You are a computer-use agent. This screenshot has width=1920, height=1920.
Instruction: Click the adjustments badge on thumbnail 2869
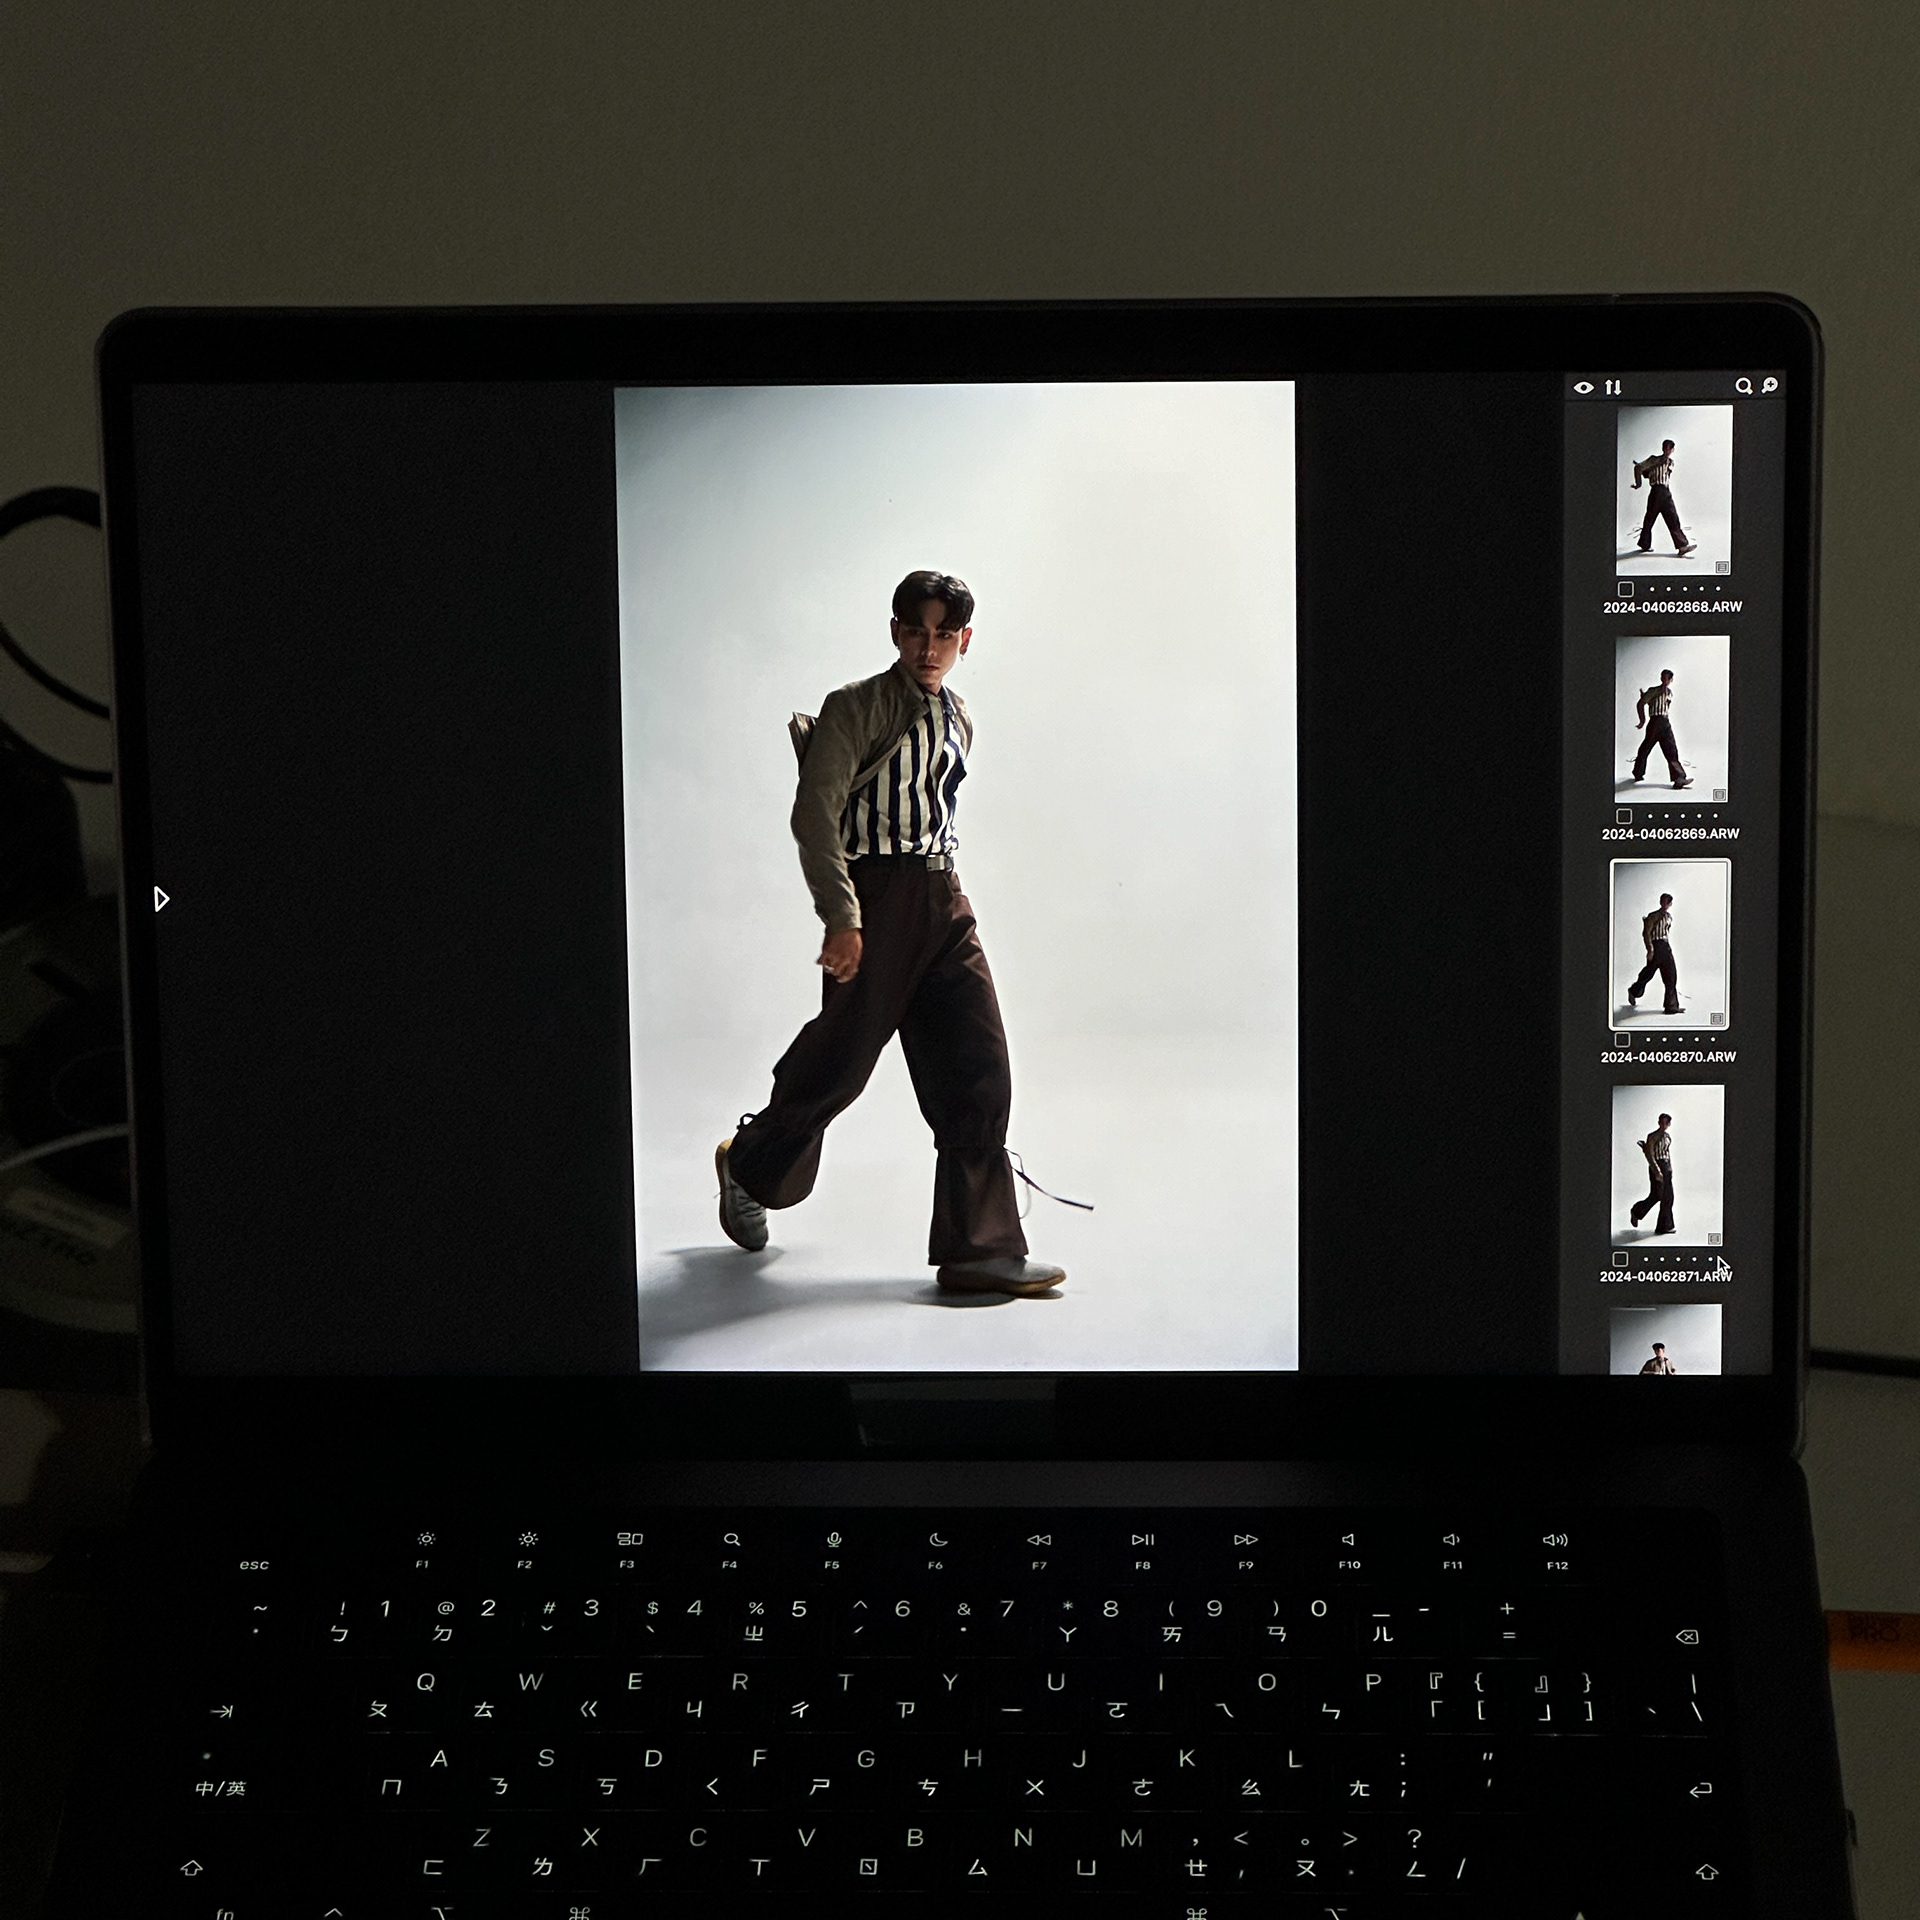coord(1719,795)
